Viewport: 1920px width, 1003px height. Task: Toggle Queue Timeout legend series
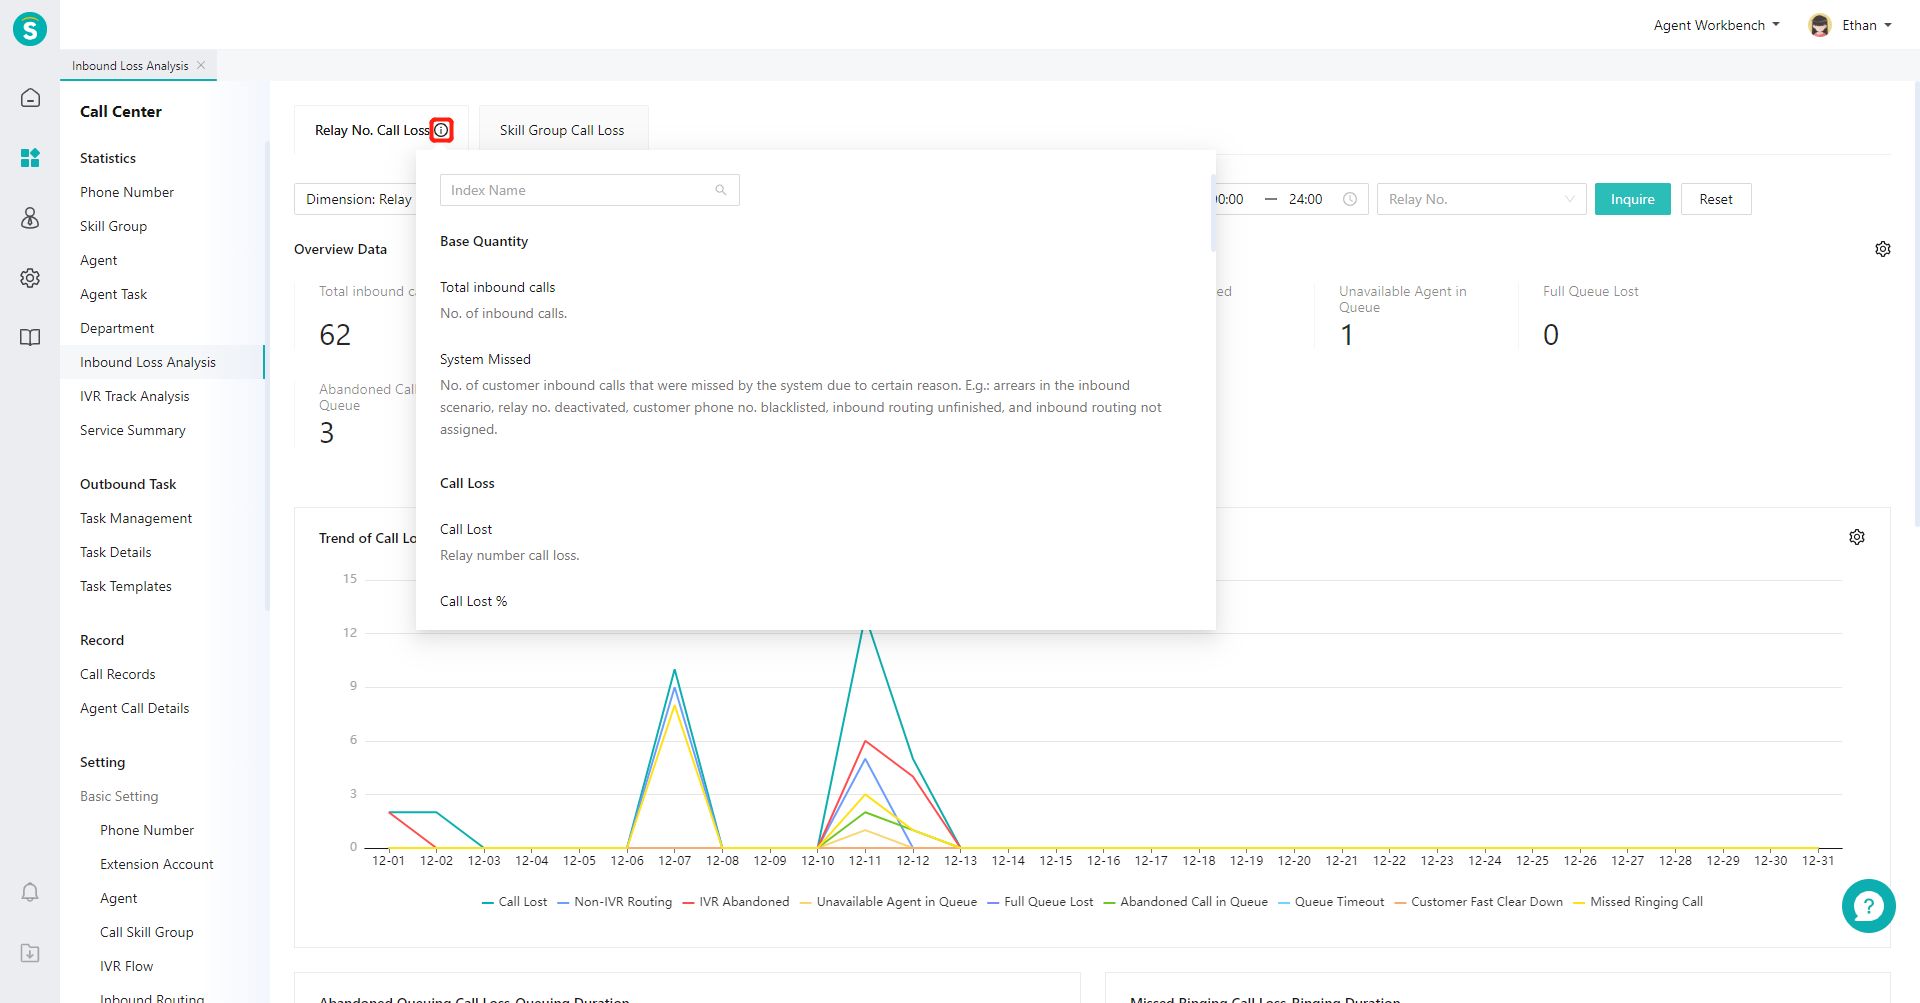(x=1332, y=902)
